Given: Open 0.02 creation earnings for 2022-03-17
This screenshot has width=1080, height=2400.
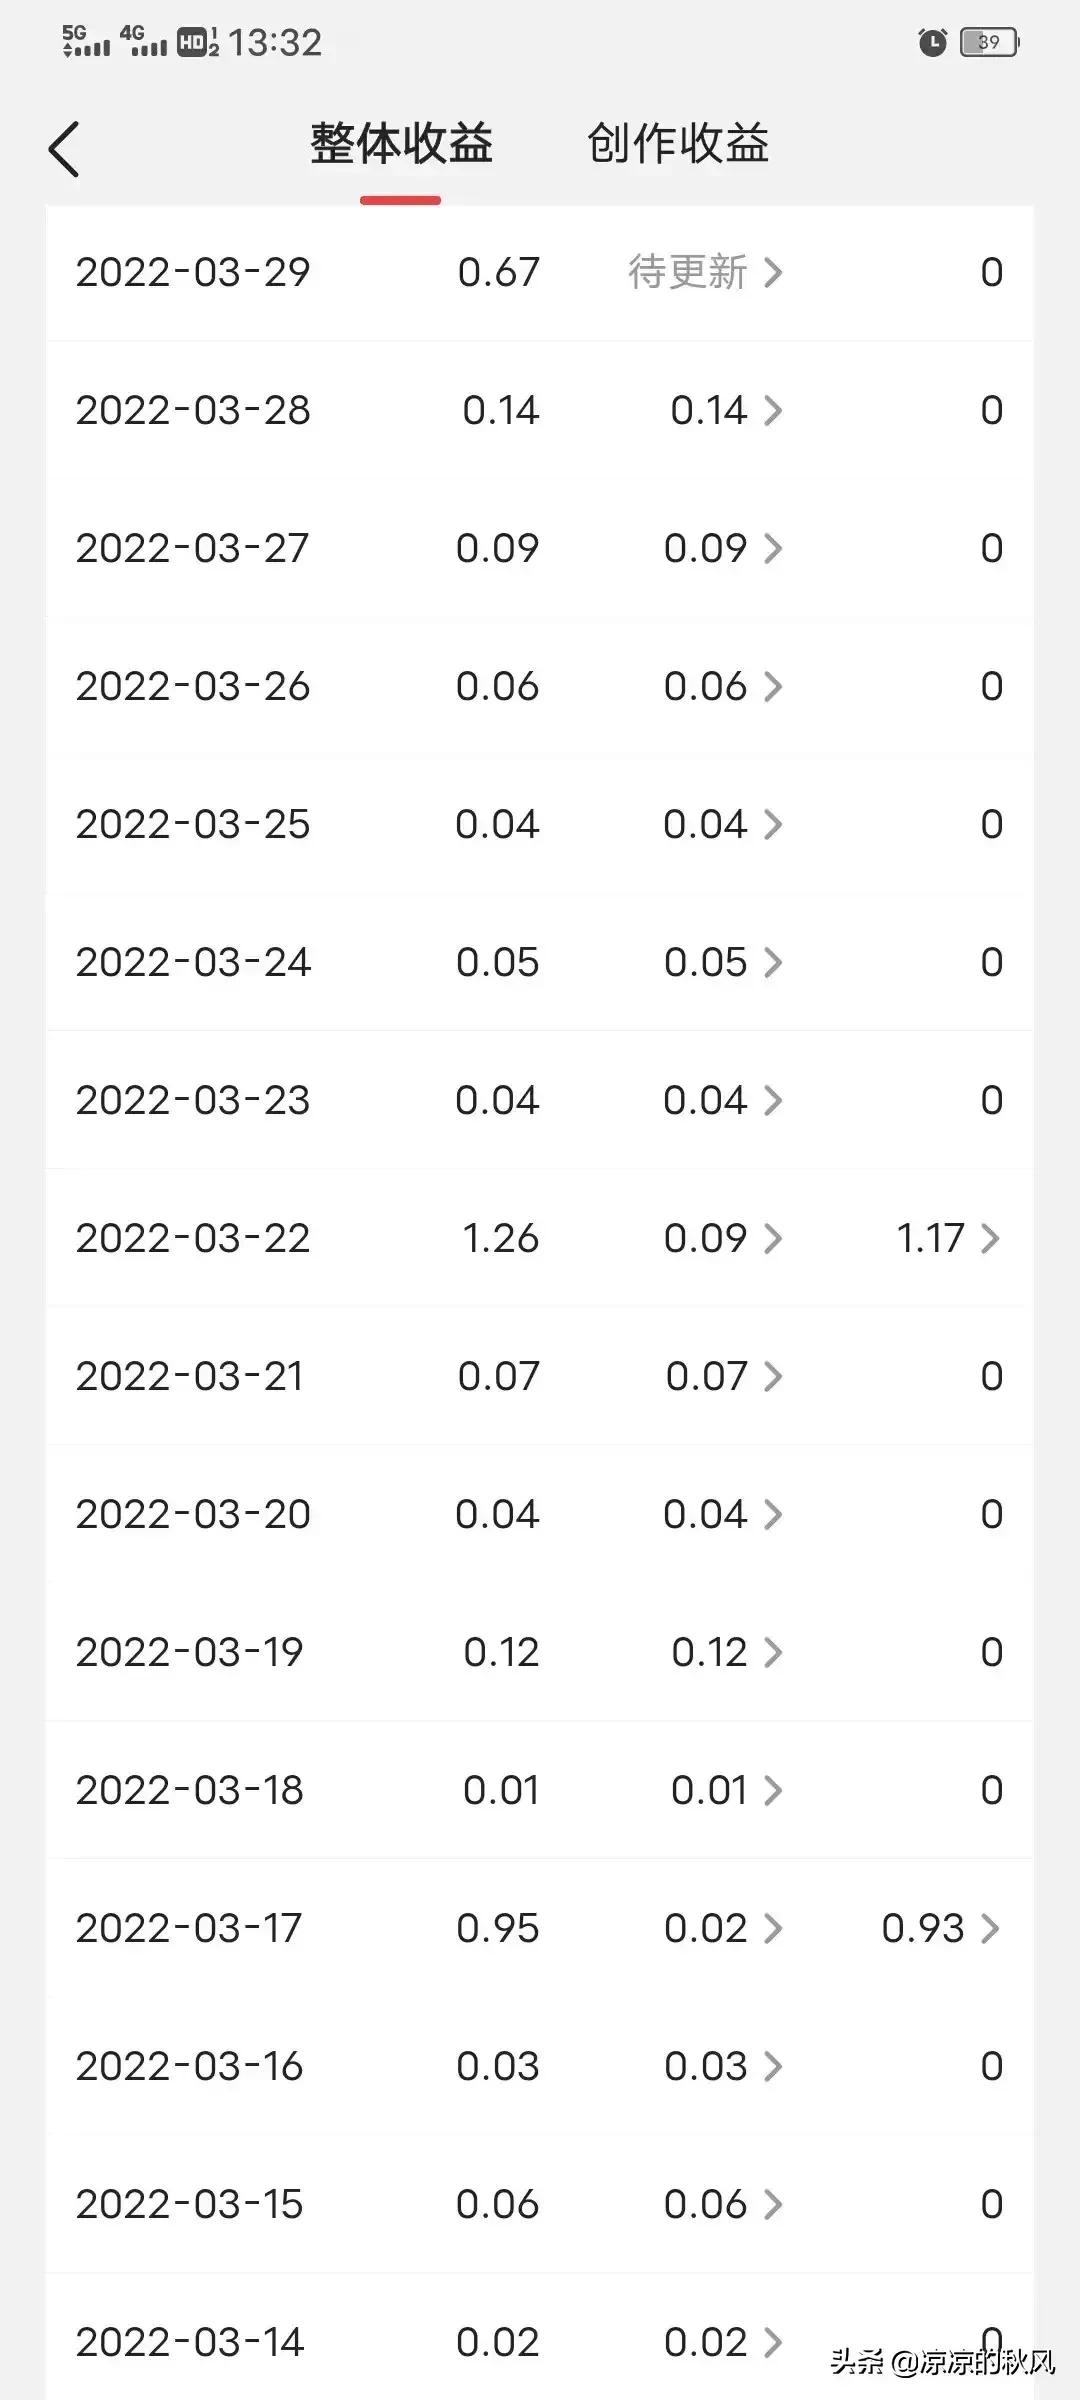Looking at the screenshot, I should (722, 1928).
